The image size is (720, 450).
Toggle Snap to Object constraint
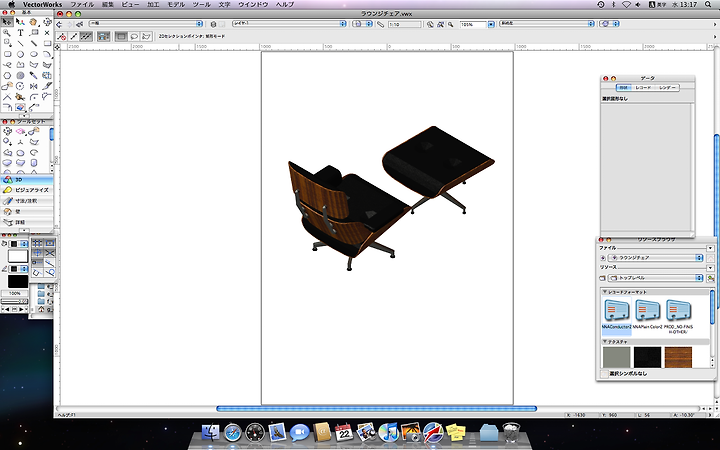(x=50, y=243)
